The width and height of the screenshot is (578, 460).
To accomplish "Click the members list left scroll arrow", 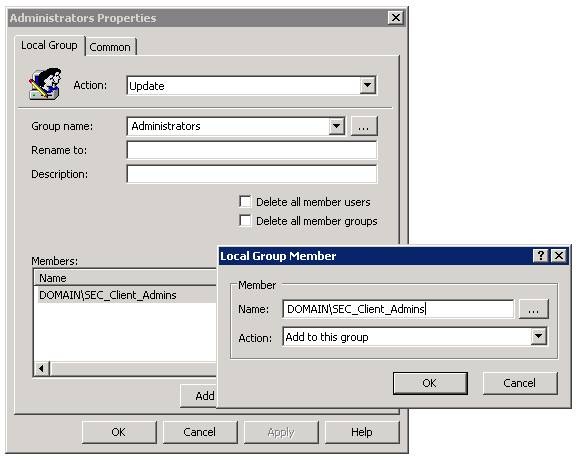I will 42,368.
